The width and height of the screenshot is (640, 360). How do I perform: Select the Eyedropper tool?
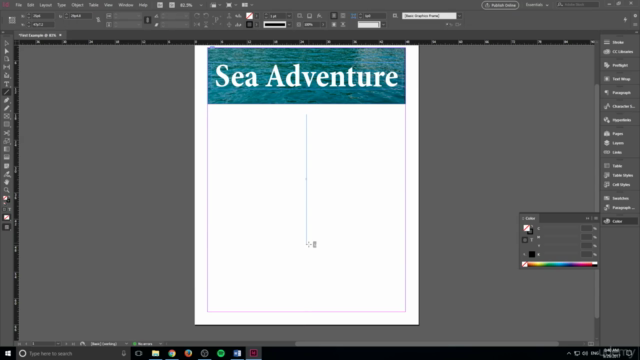(x=7, y=174)
